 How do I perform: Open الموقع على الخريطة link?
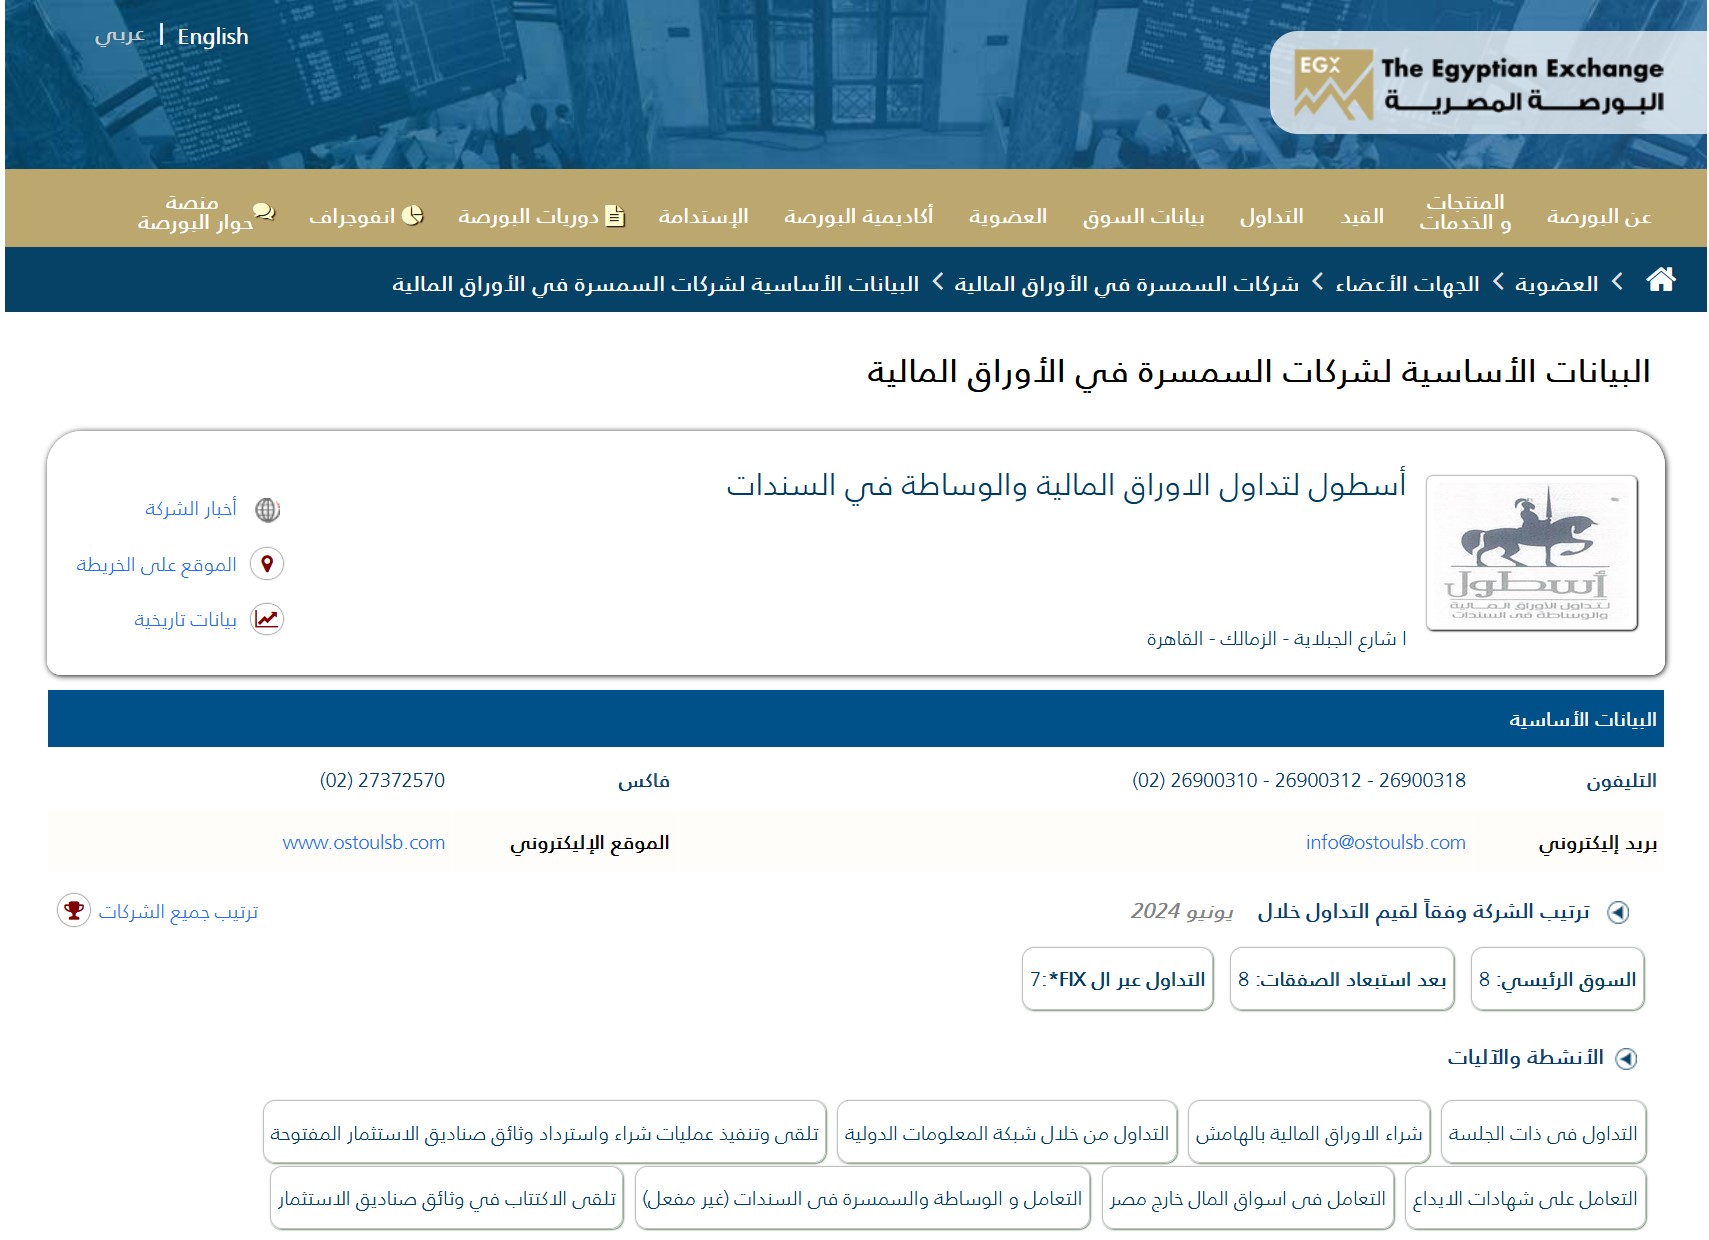tap(157, 565)
